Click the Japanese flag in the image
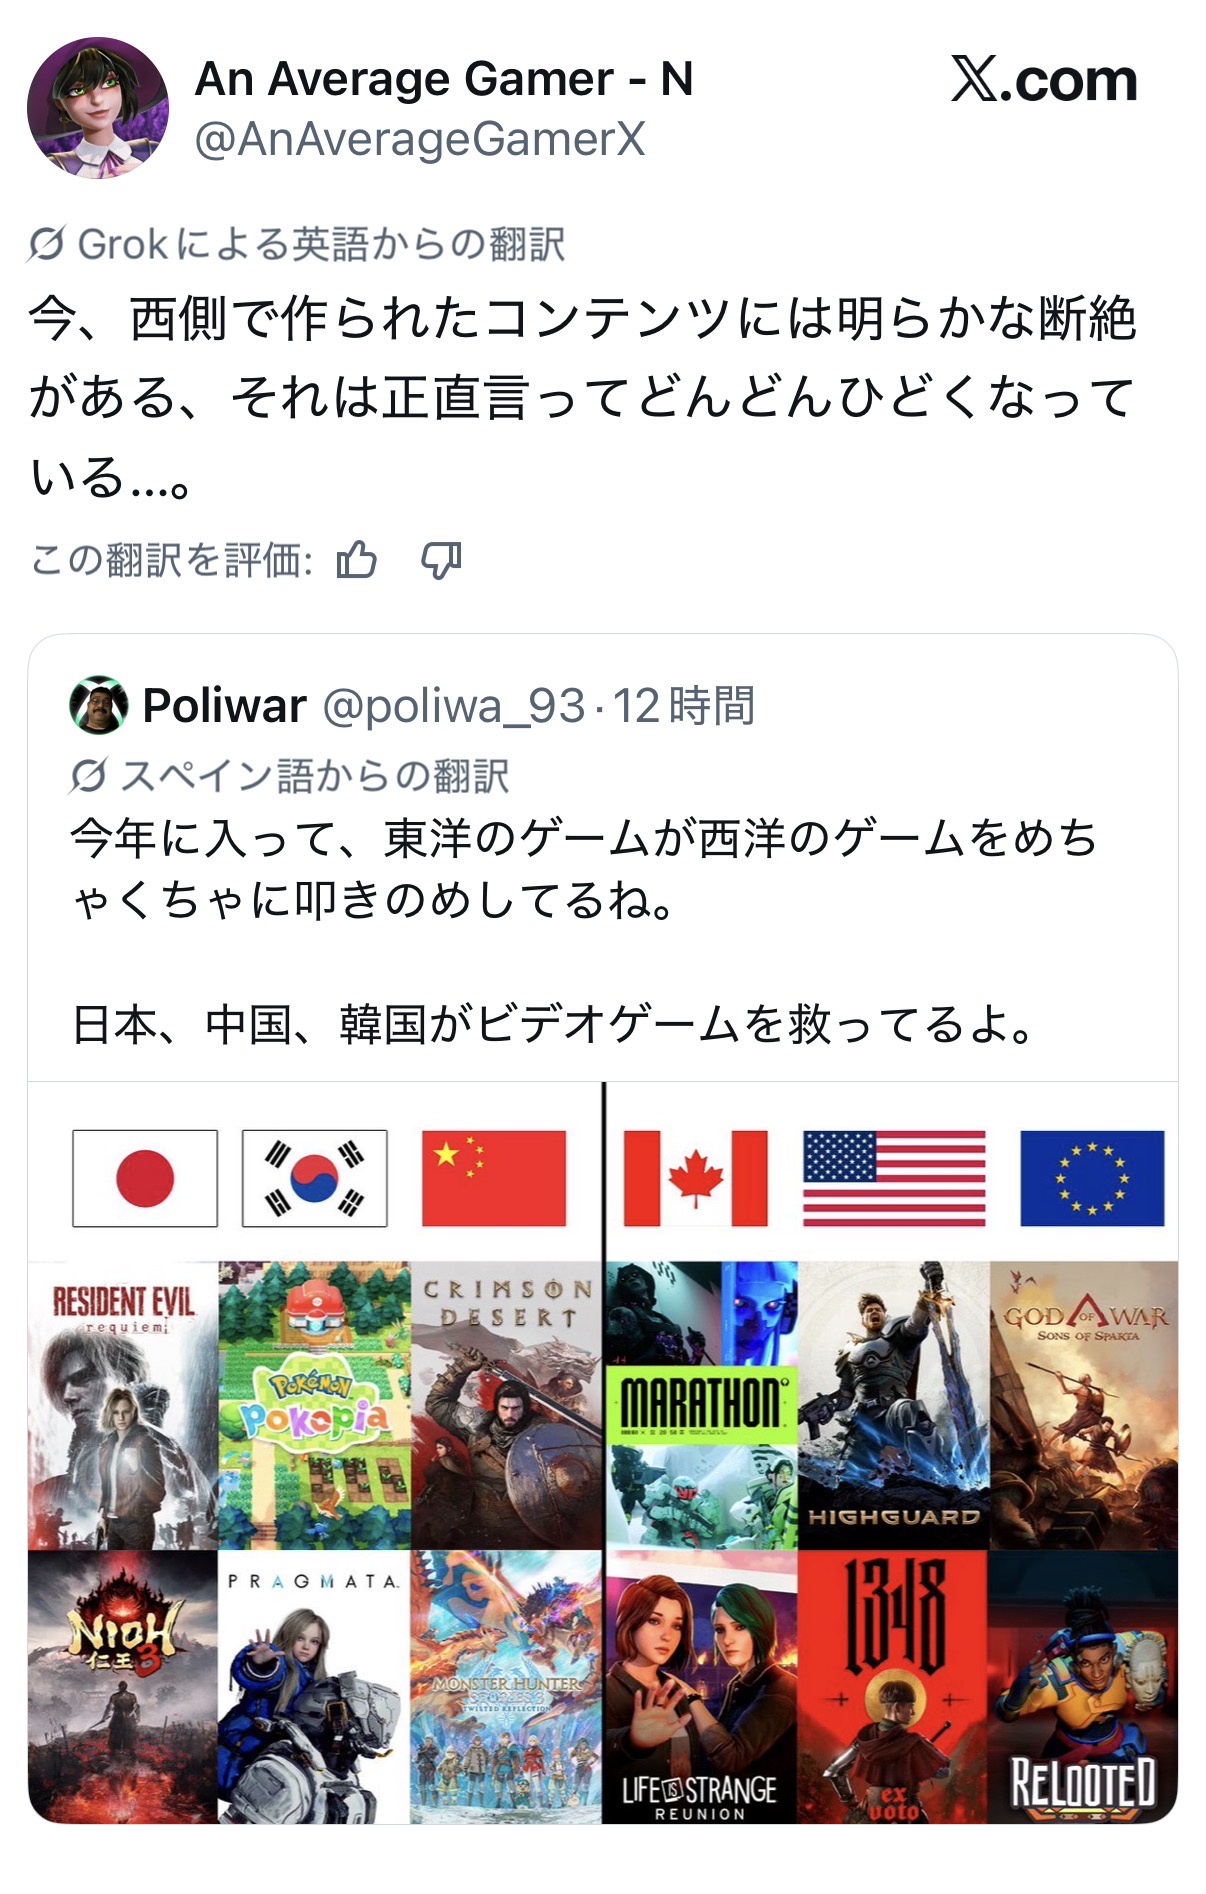 (x=145, y=1178)
